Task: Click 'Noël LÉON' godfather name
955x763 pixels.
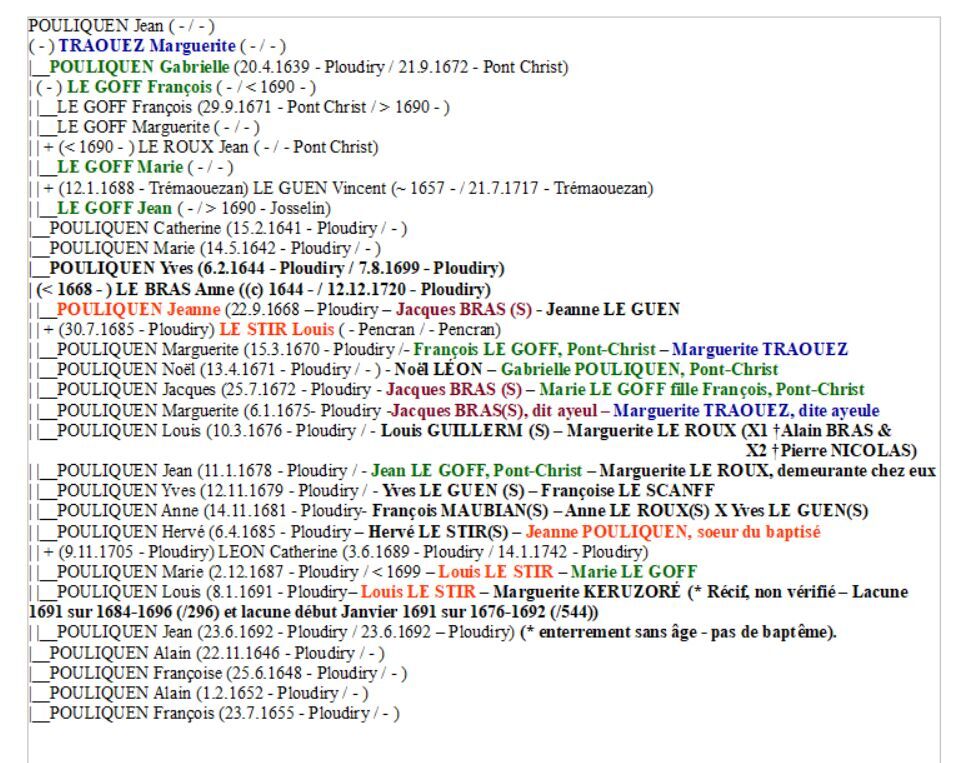Action: click(438, 370)
